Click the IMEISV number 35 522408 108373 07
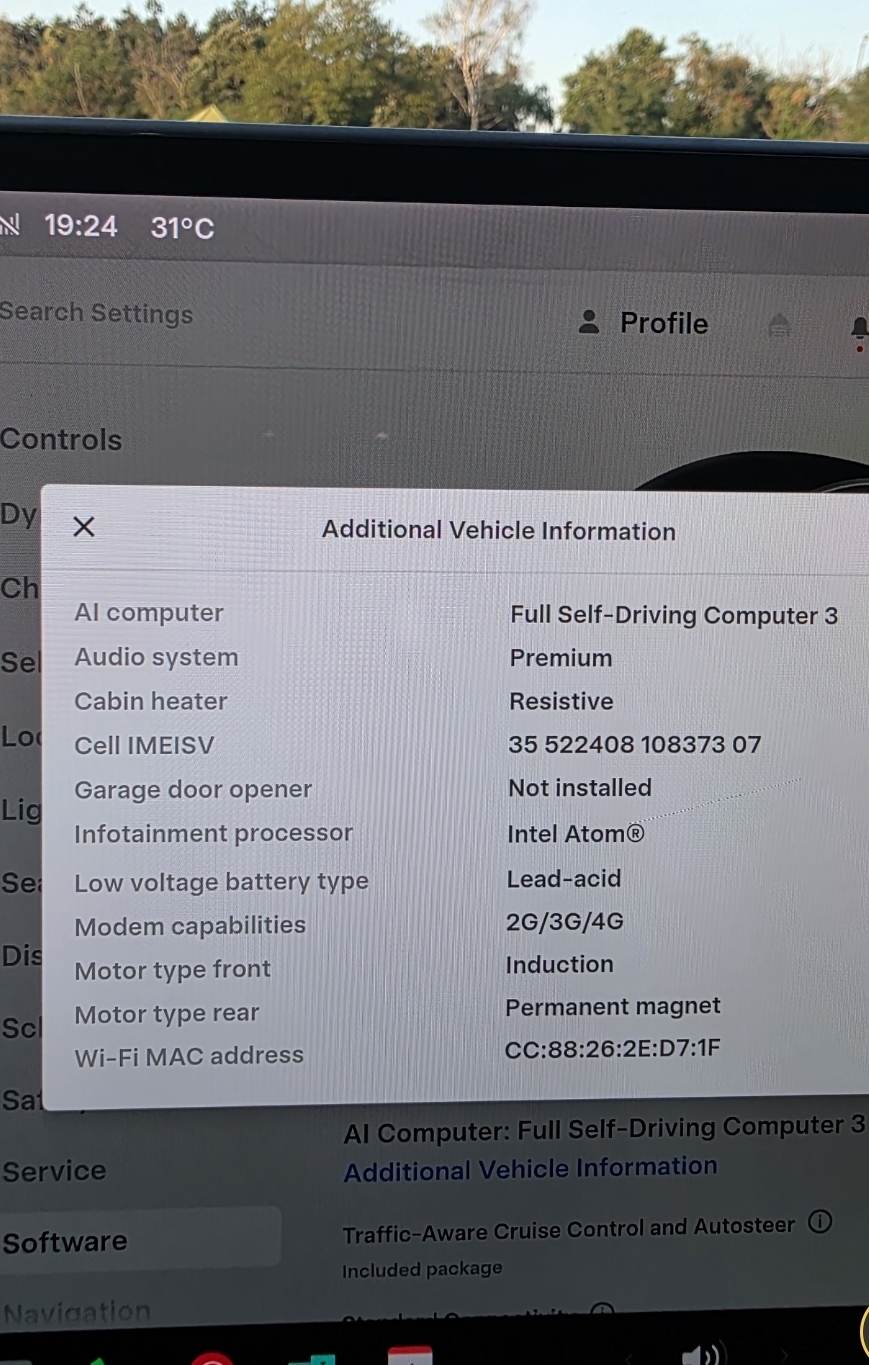 pos(635,745)
